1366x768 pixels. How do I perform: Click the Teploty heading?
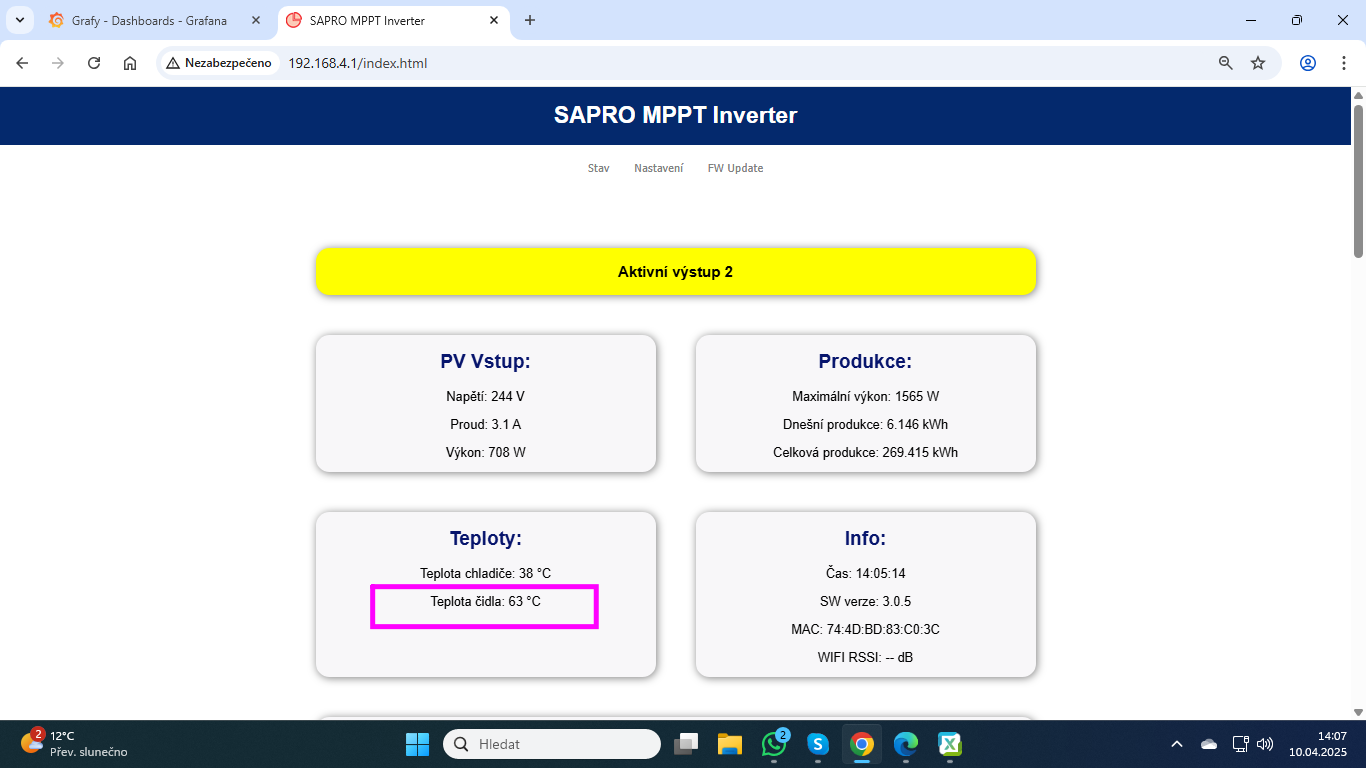pos(486,539)
